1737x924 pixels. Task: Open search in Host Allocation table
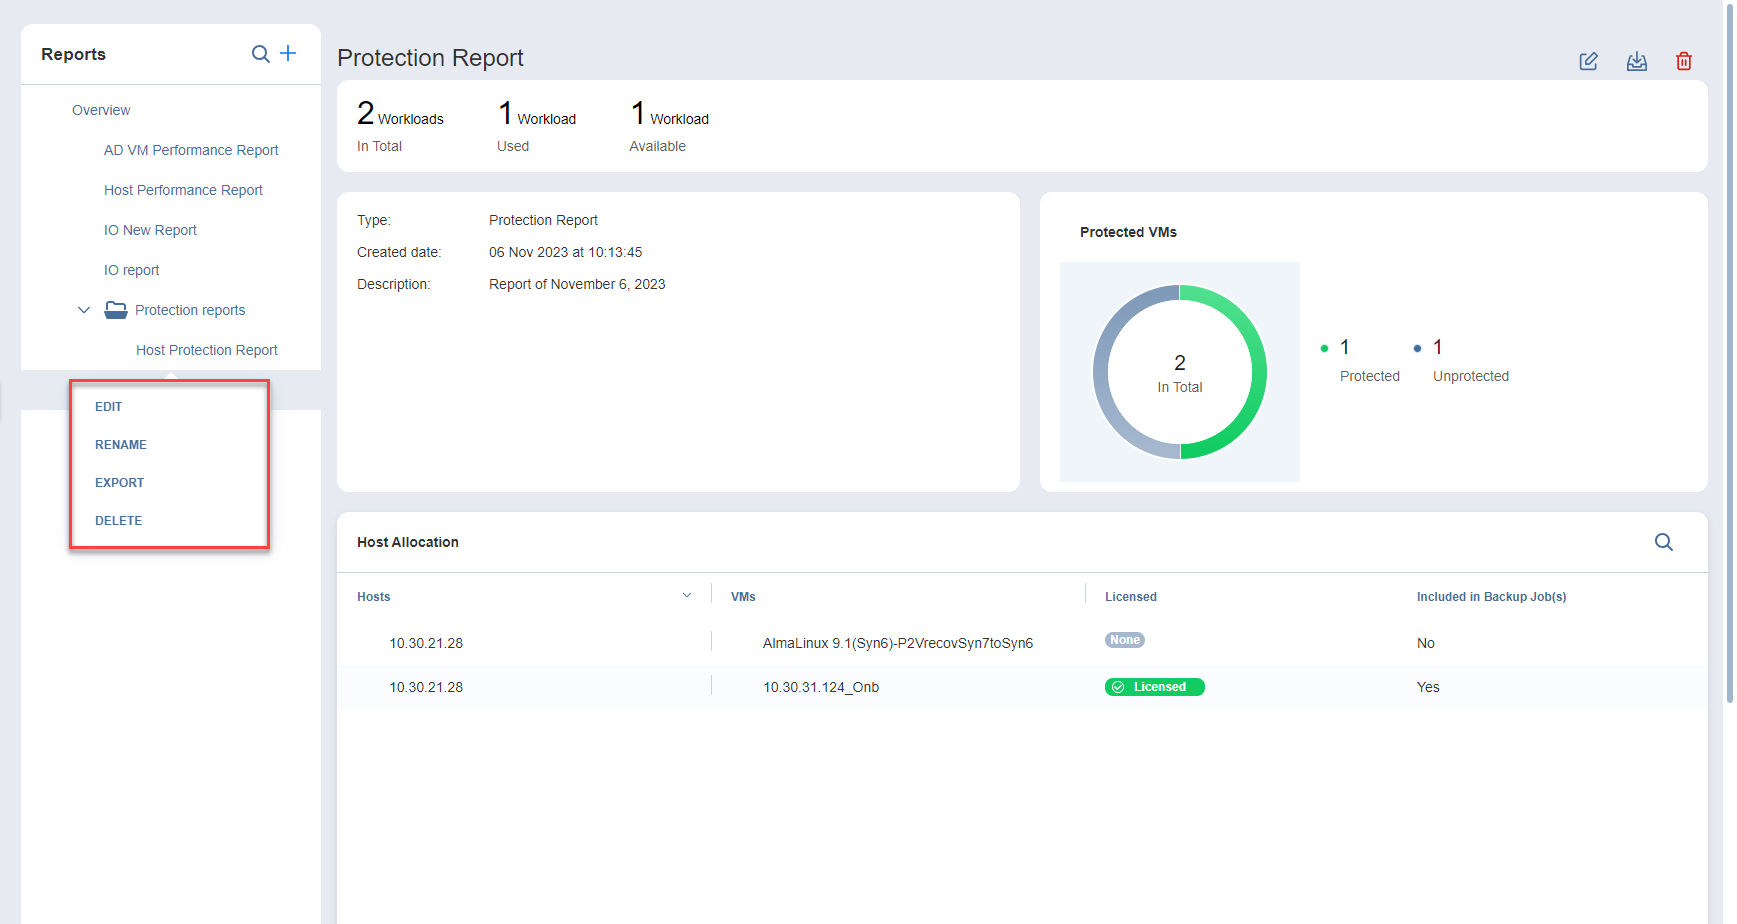(x=1663, y=542)
